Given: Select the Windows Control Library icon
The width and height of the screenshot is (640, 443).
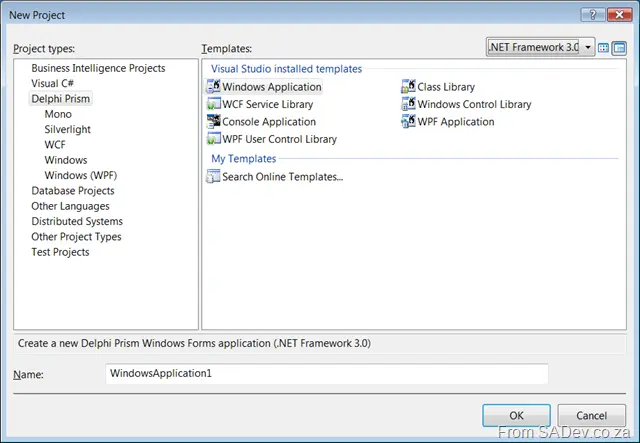Looking at the screenshot, I should pos(408,104).
